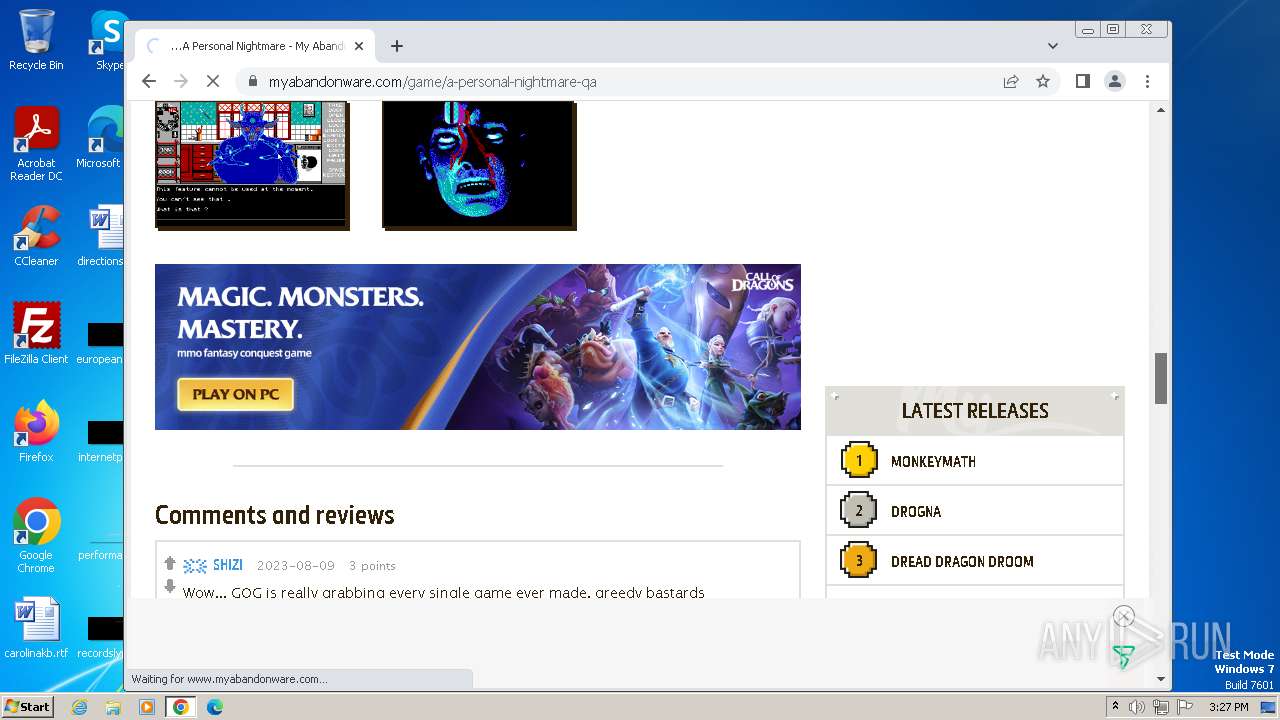1280x720 pixels.
Task: View site information lock icon
Action: click(252, 82)
